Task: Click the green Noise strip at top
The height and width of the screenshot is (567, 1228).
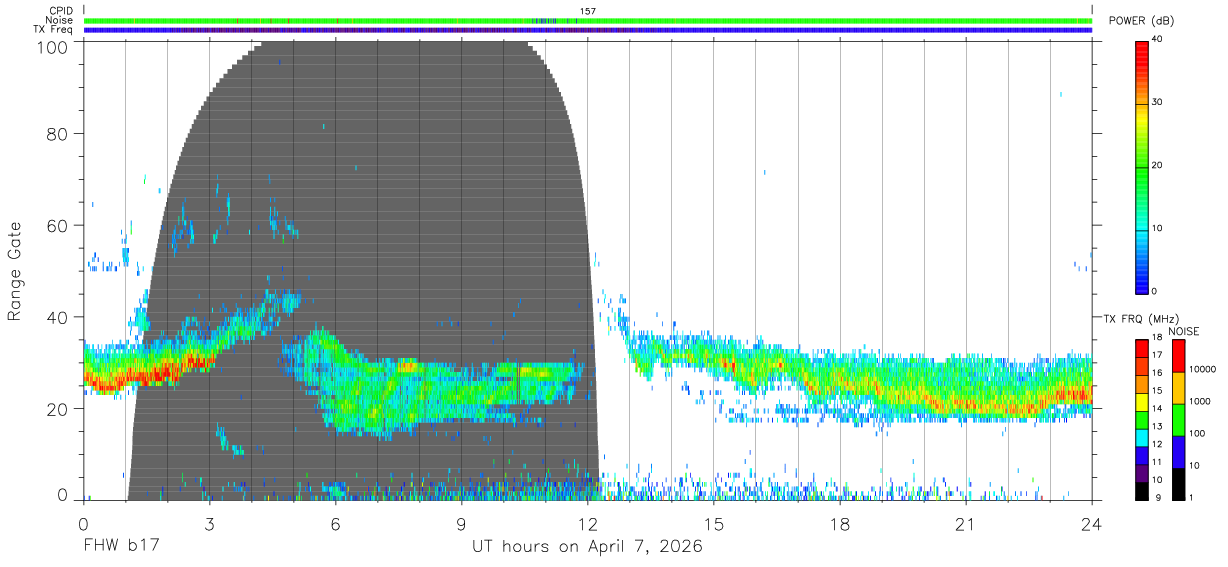Action: click(588, 20)
